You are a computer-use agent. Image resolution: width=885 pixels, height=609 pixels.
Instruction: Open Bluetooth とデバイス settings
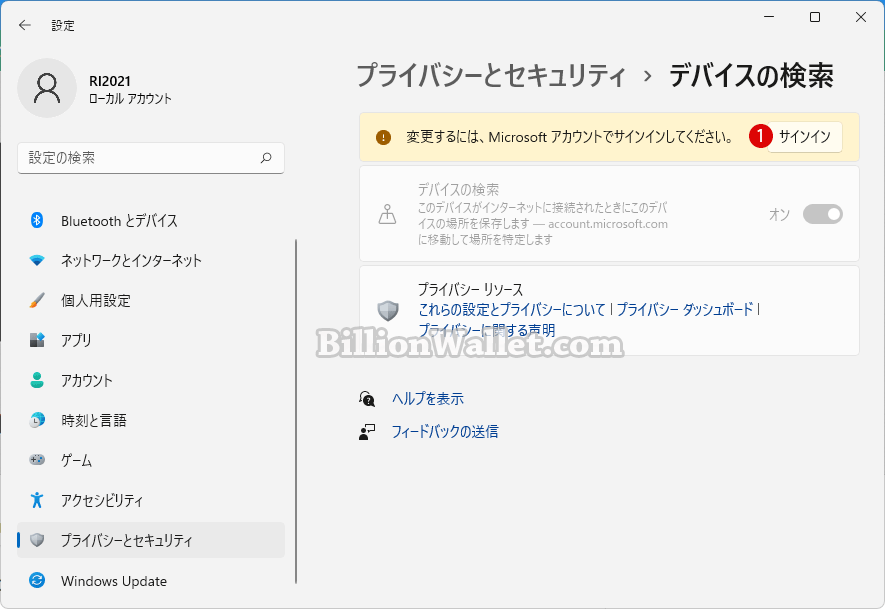click(x=151, y=221)
